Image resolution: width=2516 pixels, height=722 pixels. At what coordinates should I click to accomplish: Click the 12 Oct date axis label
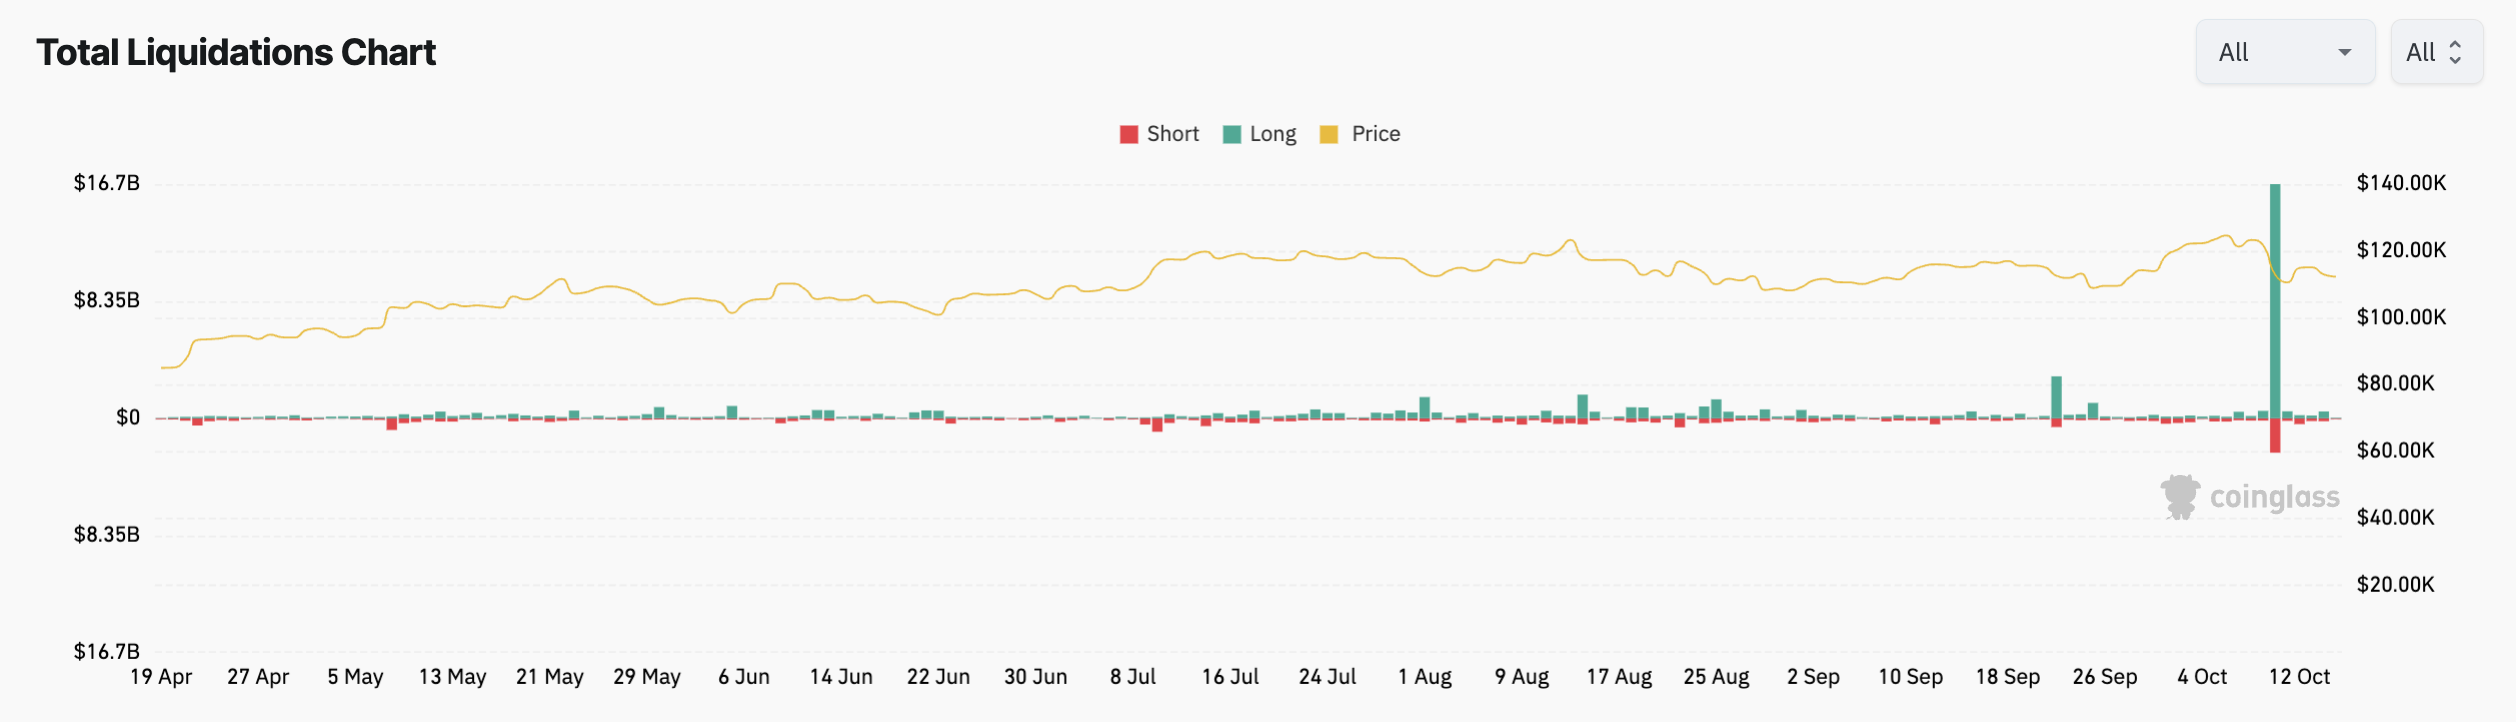(2299, 677)
